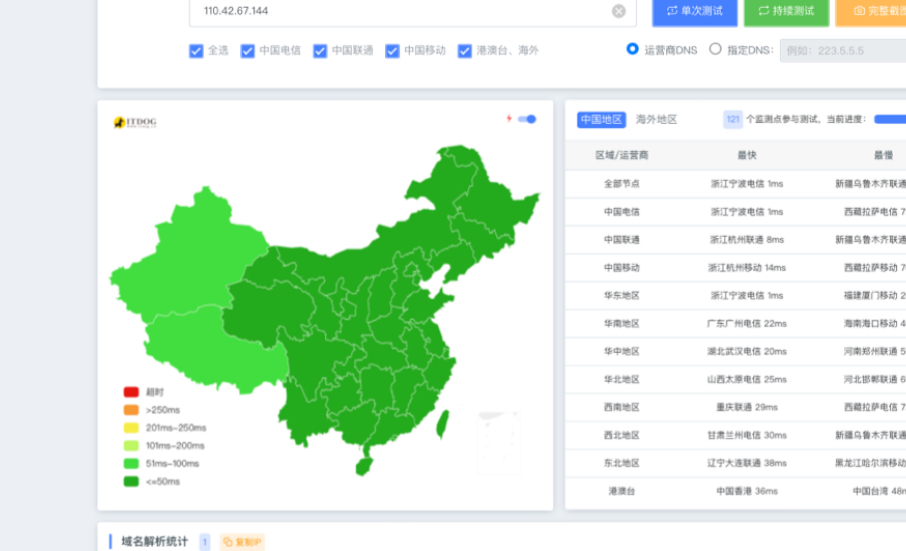Viewport: 906px width, 551px height.
Task: Click the 山西太原电信 25ms cell
Action: pos(747,379)
